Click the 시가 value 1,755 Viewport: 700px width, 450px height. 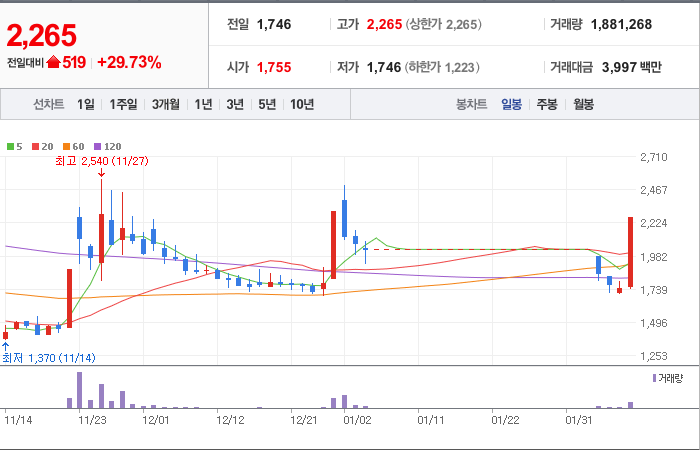click(x=274, y=67)
